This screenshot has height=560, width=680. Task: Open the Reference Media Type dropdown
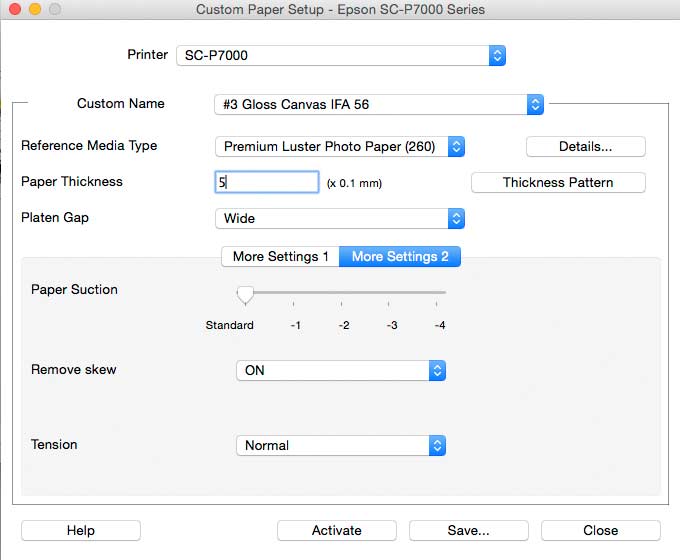click(x=340, y=147)
